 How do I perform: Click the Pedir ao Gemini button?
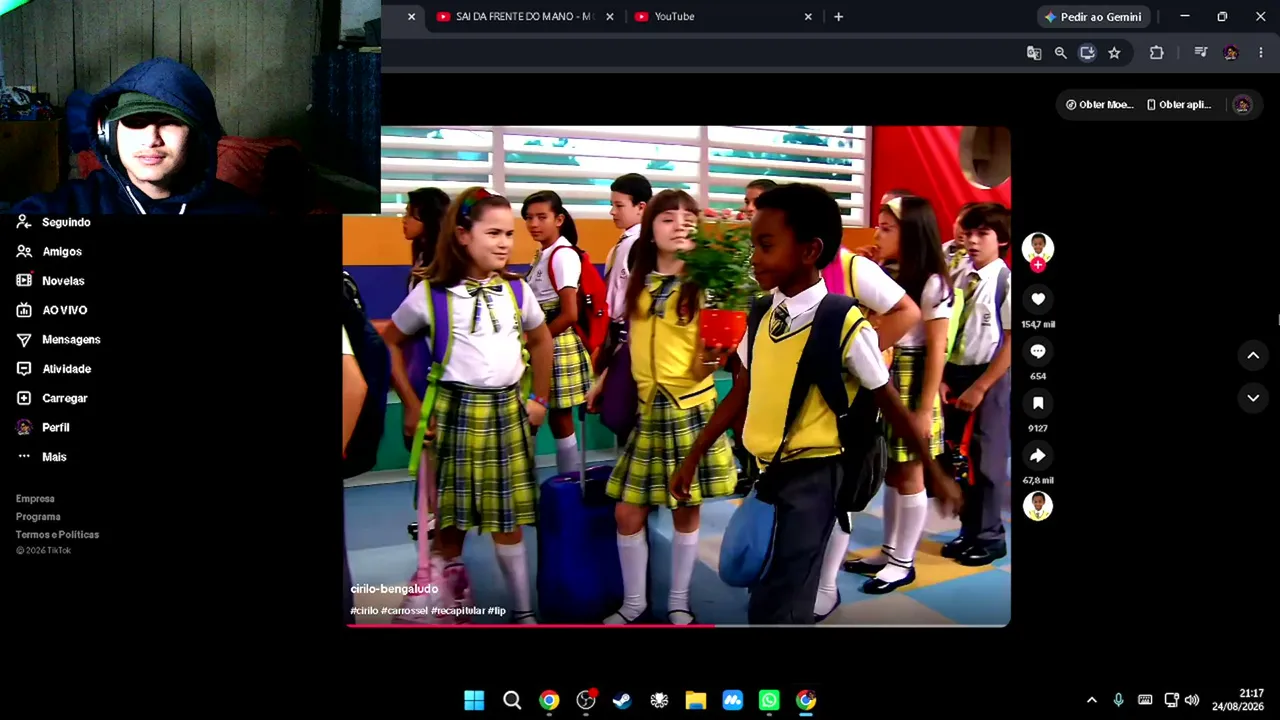[1092, 17]
